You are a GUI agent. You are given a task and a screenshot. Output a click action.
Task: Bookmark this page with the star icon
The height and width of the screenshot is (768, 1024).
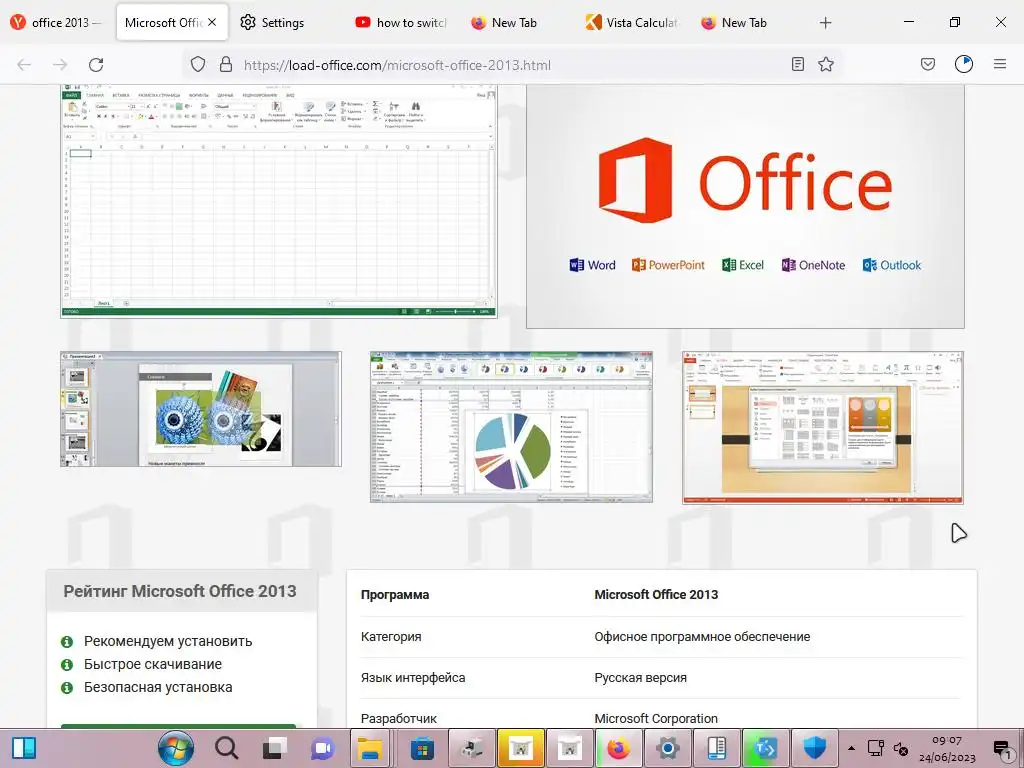[x=826, y=64]
